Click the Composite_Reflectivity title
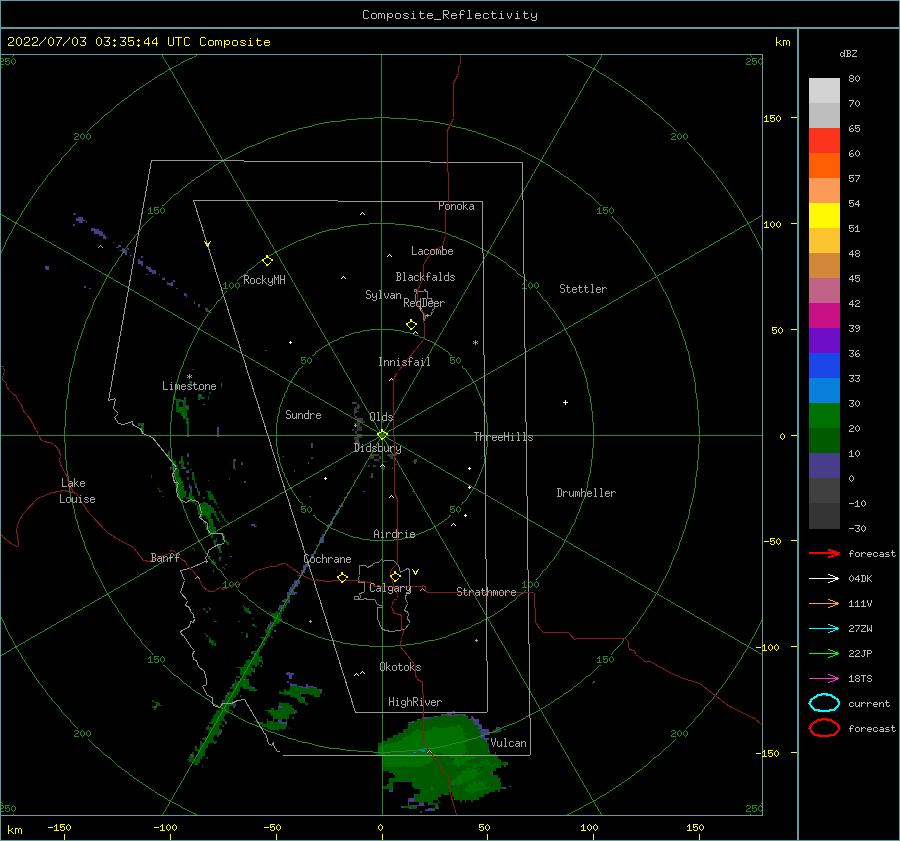This screenshot has width=900, height=841. coord(450,15)
